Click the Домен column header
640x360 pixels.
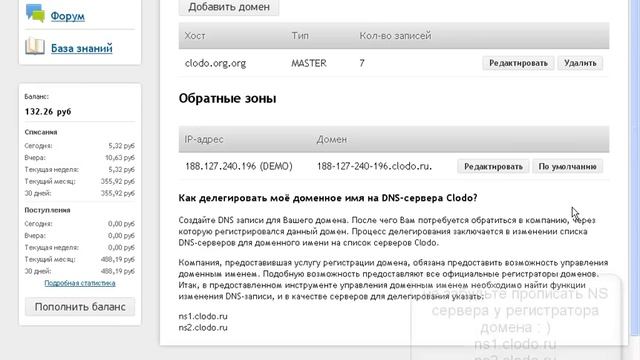coord(332,140)
